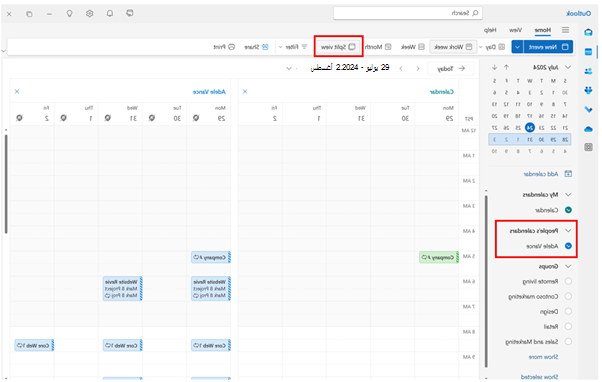Collapse the People's calendars section
Screen dimensions: 602x382
568,230
